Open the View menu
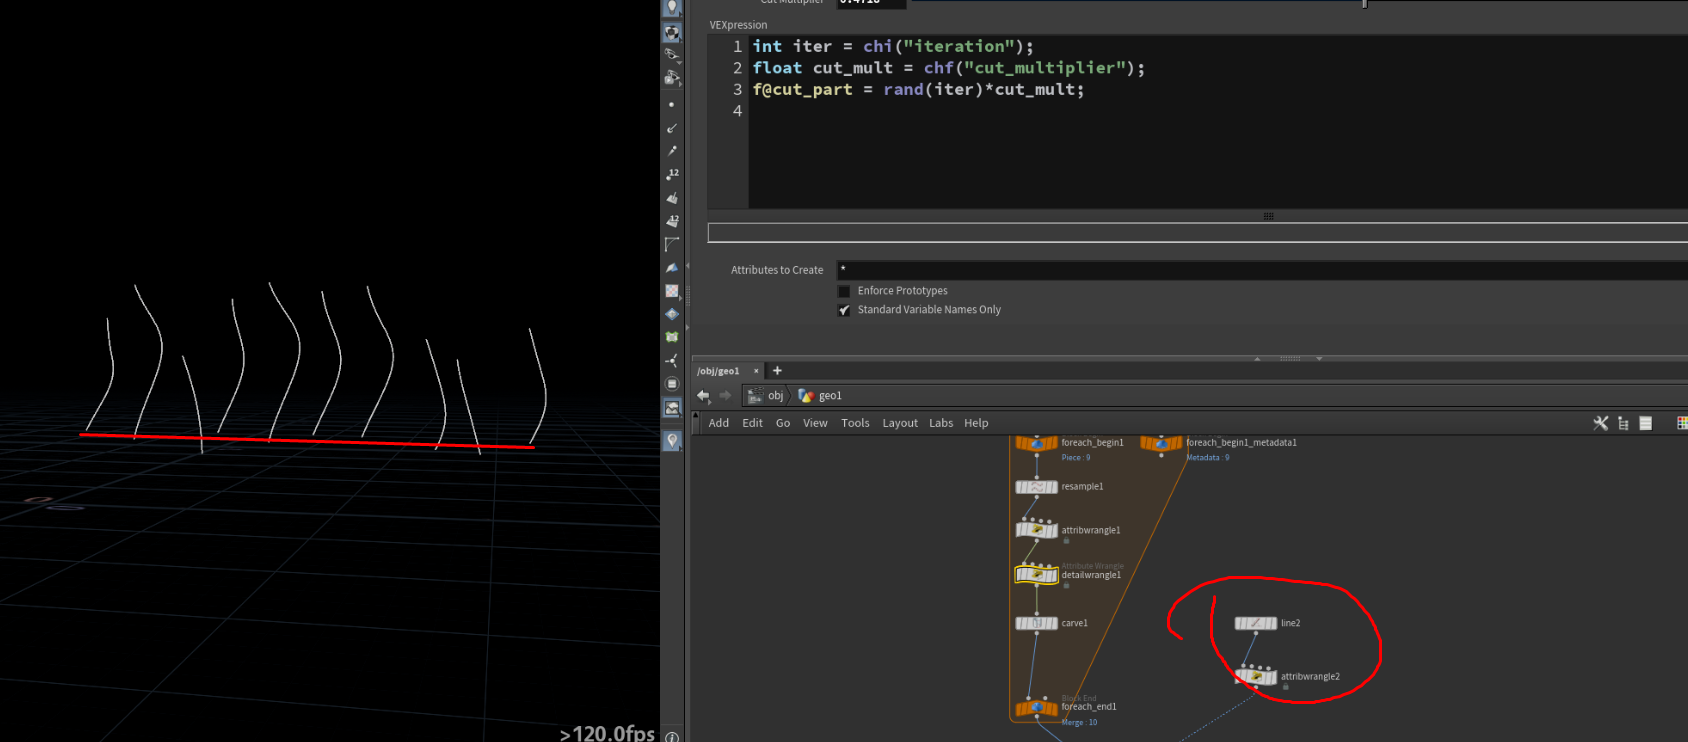Viewport: 1688px width, 742px height. [x=816, y=423]
